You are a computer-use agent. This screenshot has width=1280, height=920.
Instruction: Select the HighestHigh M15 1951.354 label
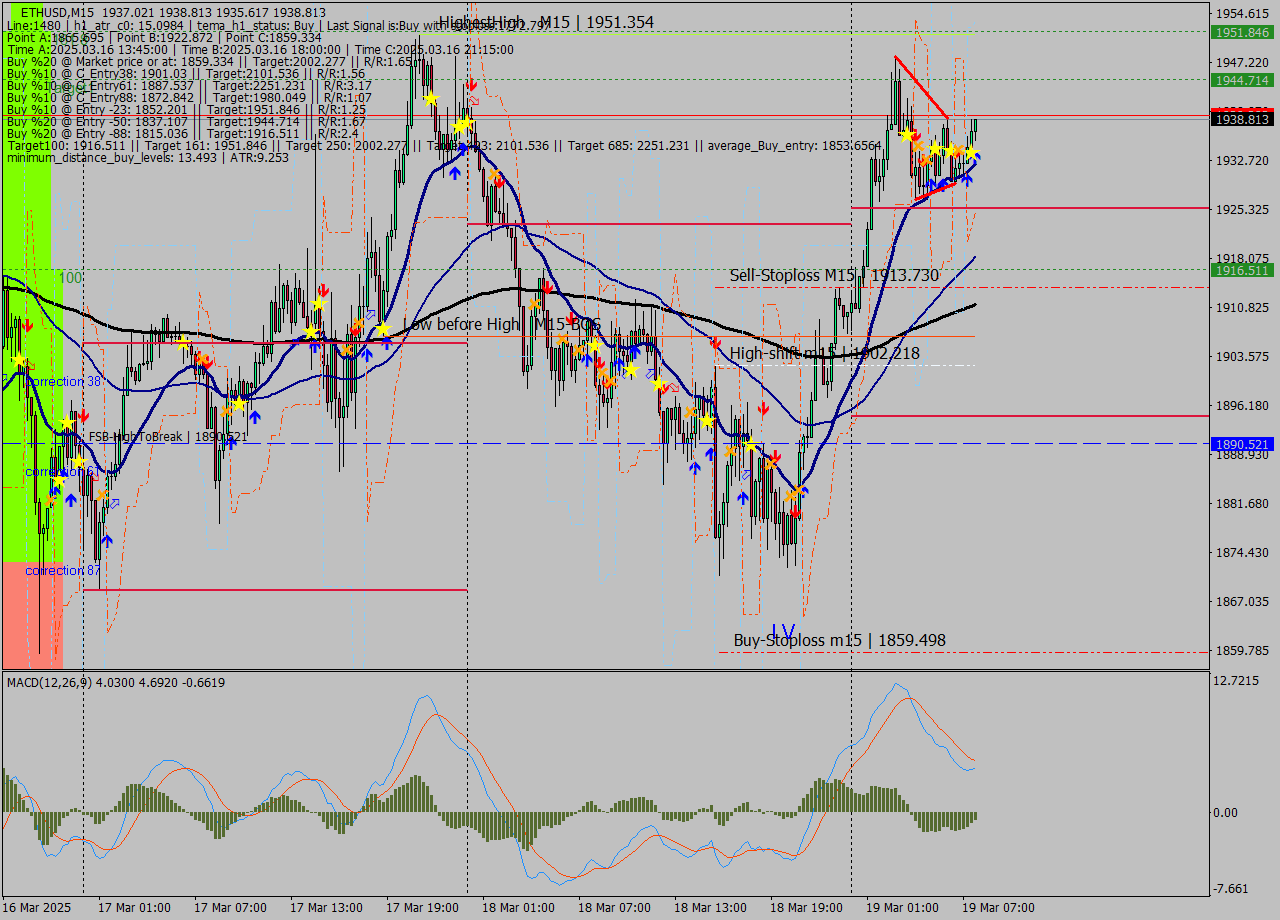(546, 22)
